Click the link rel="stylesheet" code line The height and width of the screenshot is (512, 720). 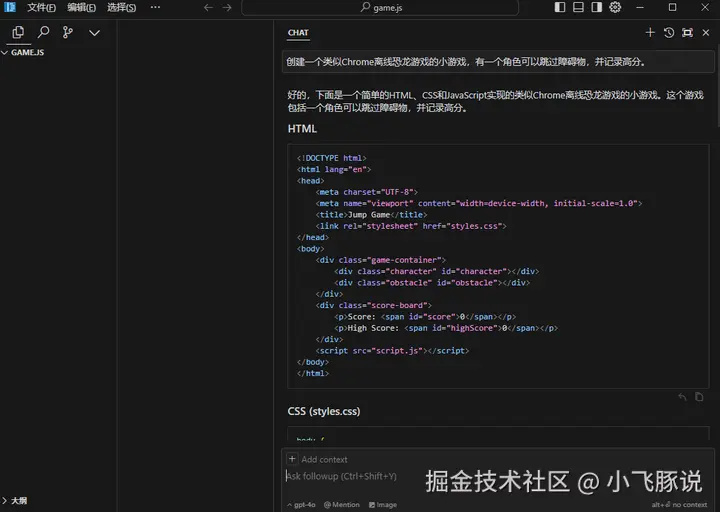point(411,226)
